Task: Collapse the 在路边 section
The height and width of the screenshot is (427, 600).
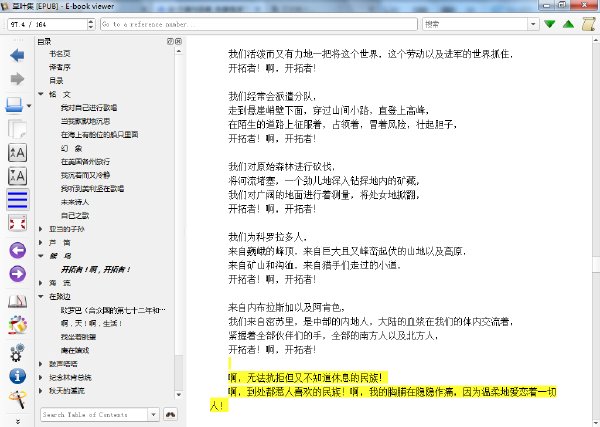Action: (41, 297)
